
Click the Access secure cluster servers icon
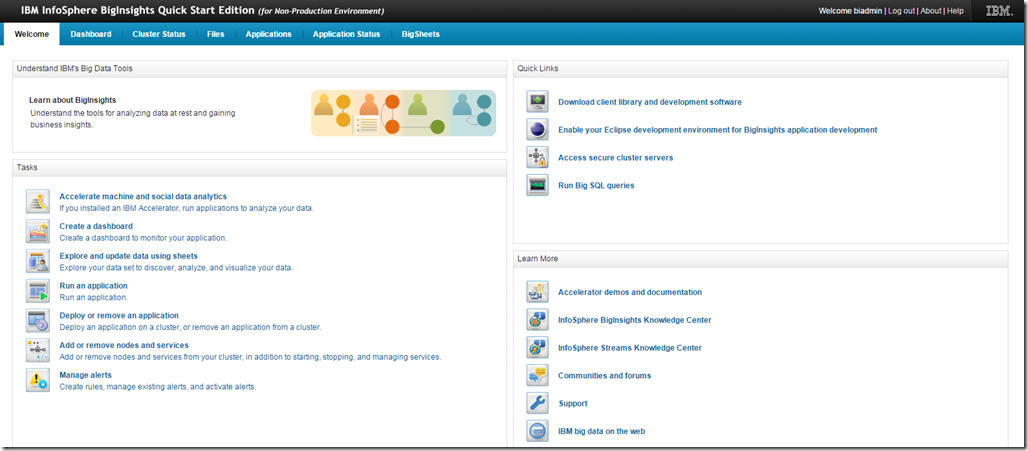click(538, 158)
